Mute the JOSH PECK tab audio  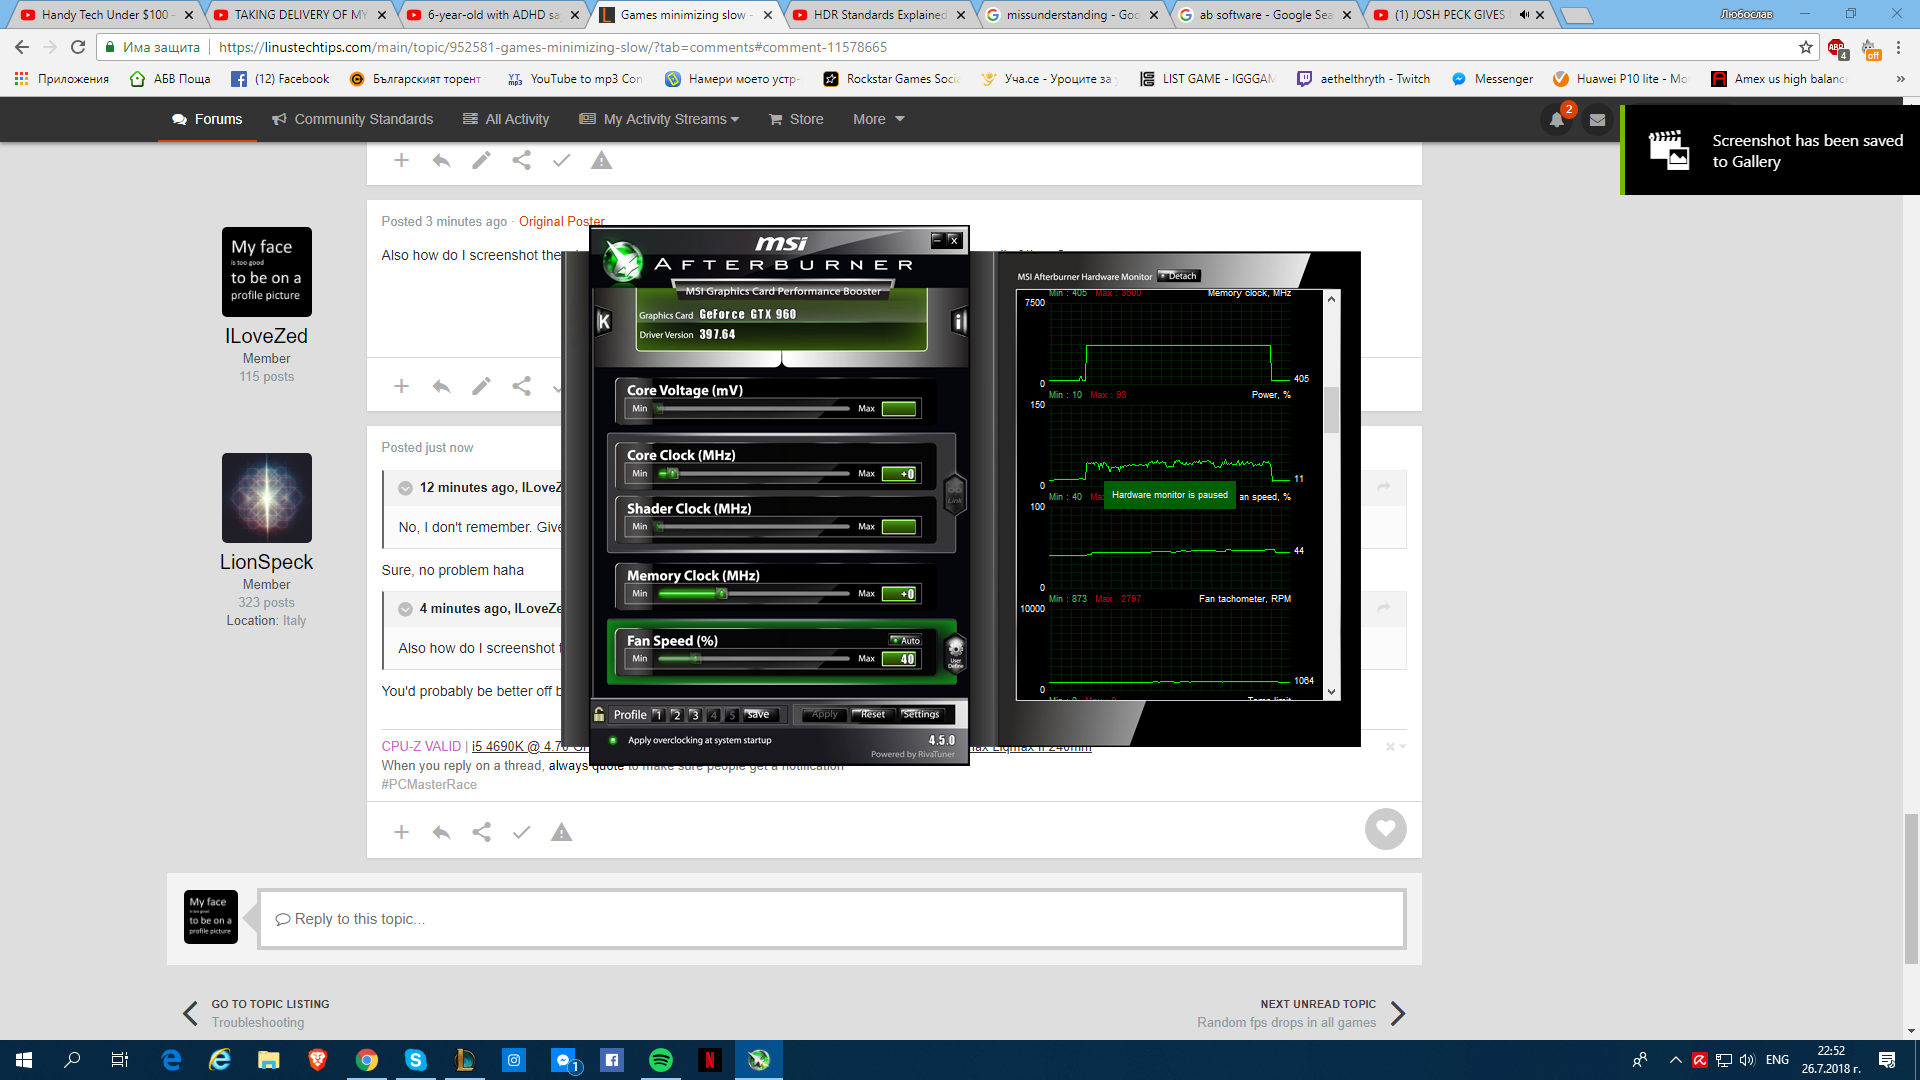pyautogui.click(x=1524, y=15)
